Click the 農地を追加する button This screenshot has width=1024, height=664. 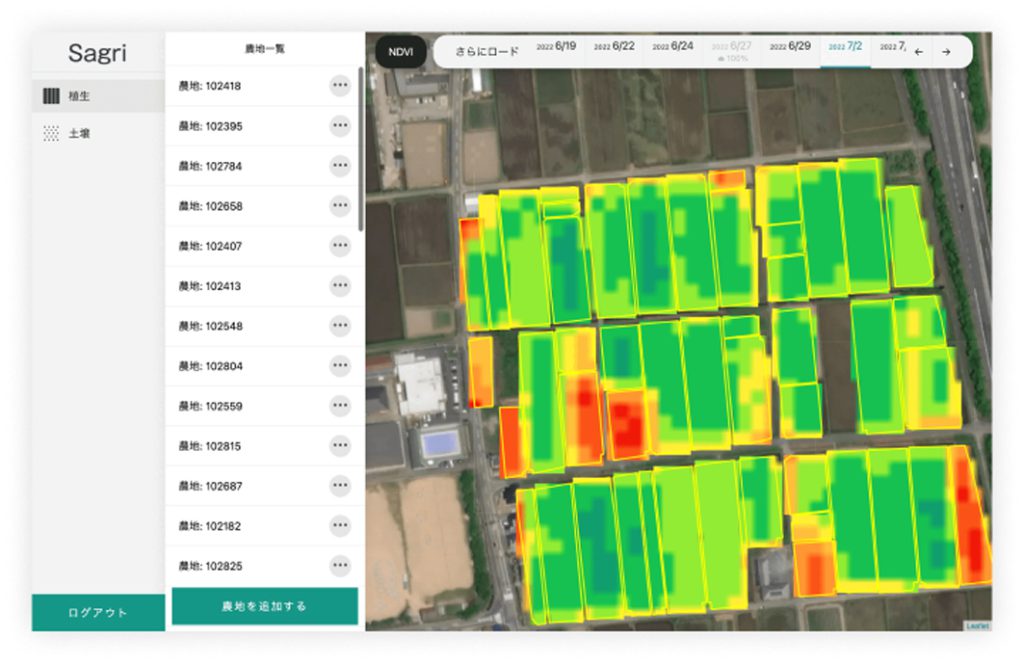(265, 606)
